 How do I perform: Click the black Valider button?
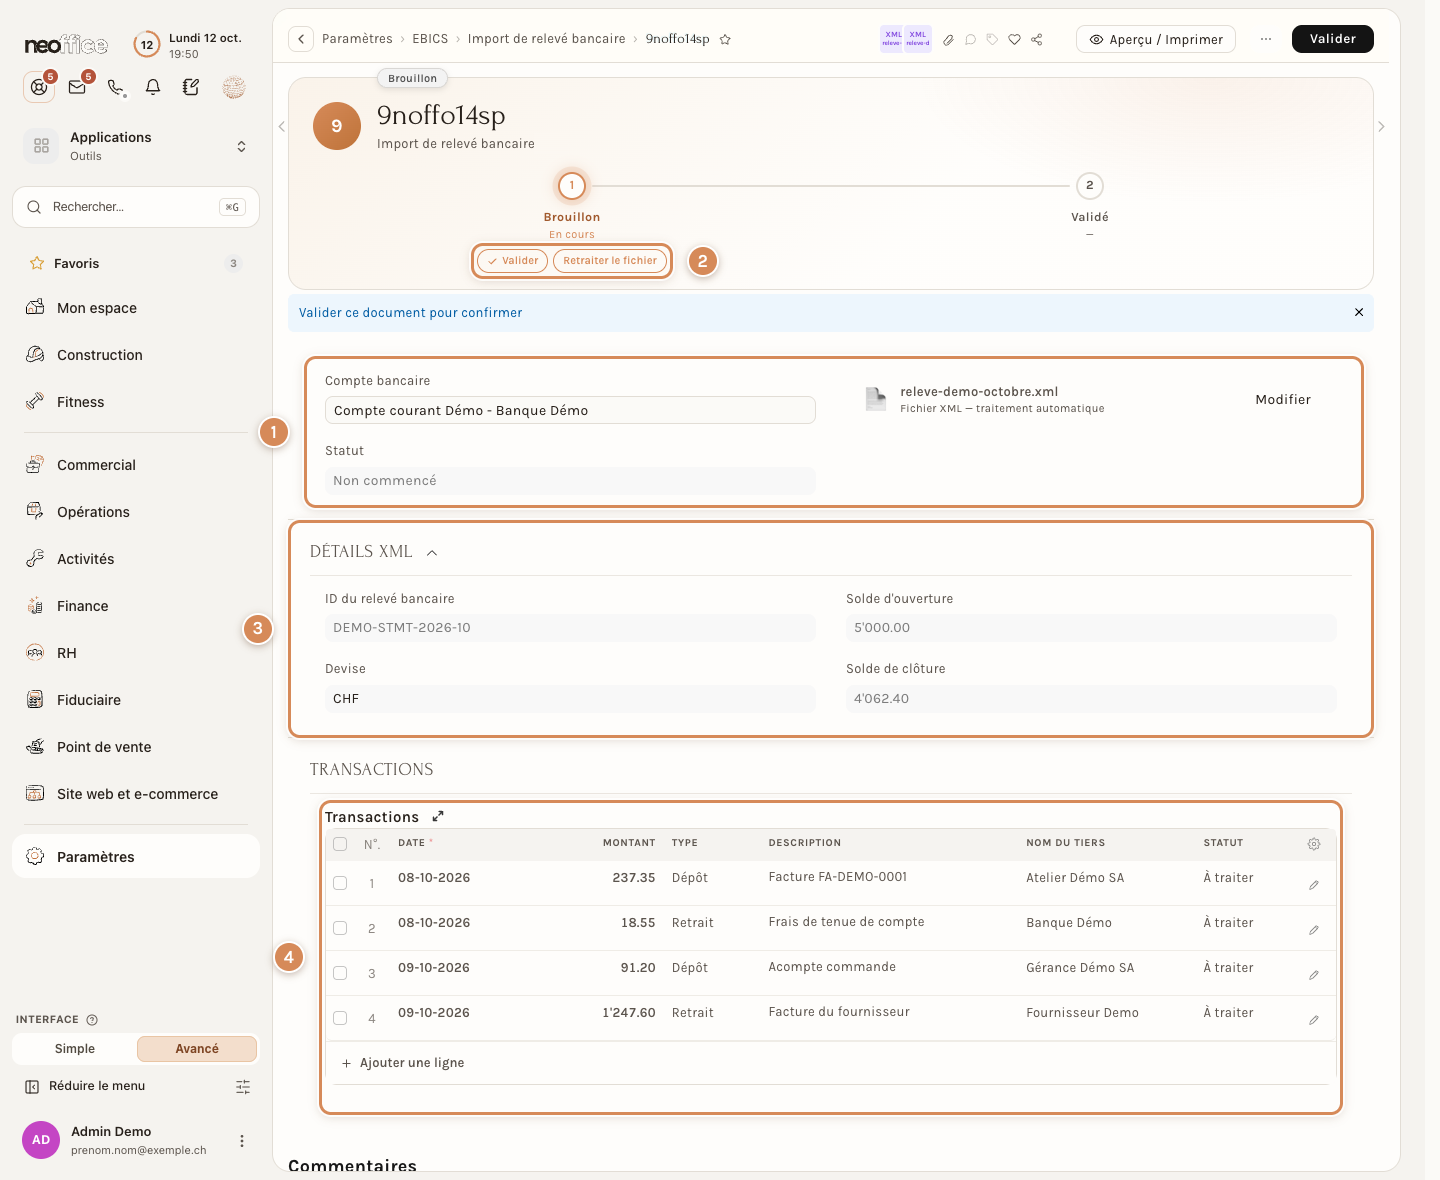1332,39
